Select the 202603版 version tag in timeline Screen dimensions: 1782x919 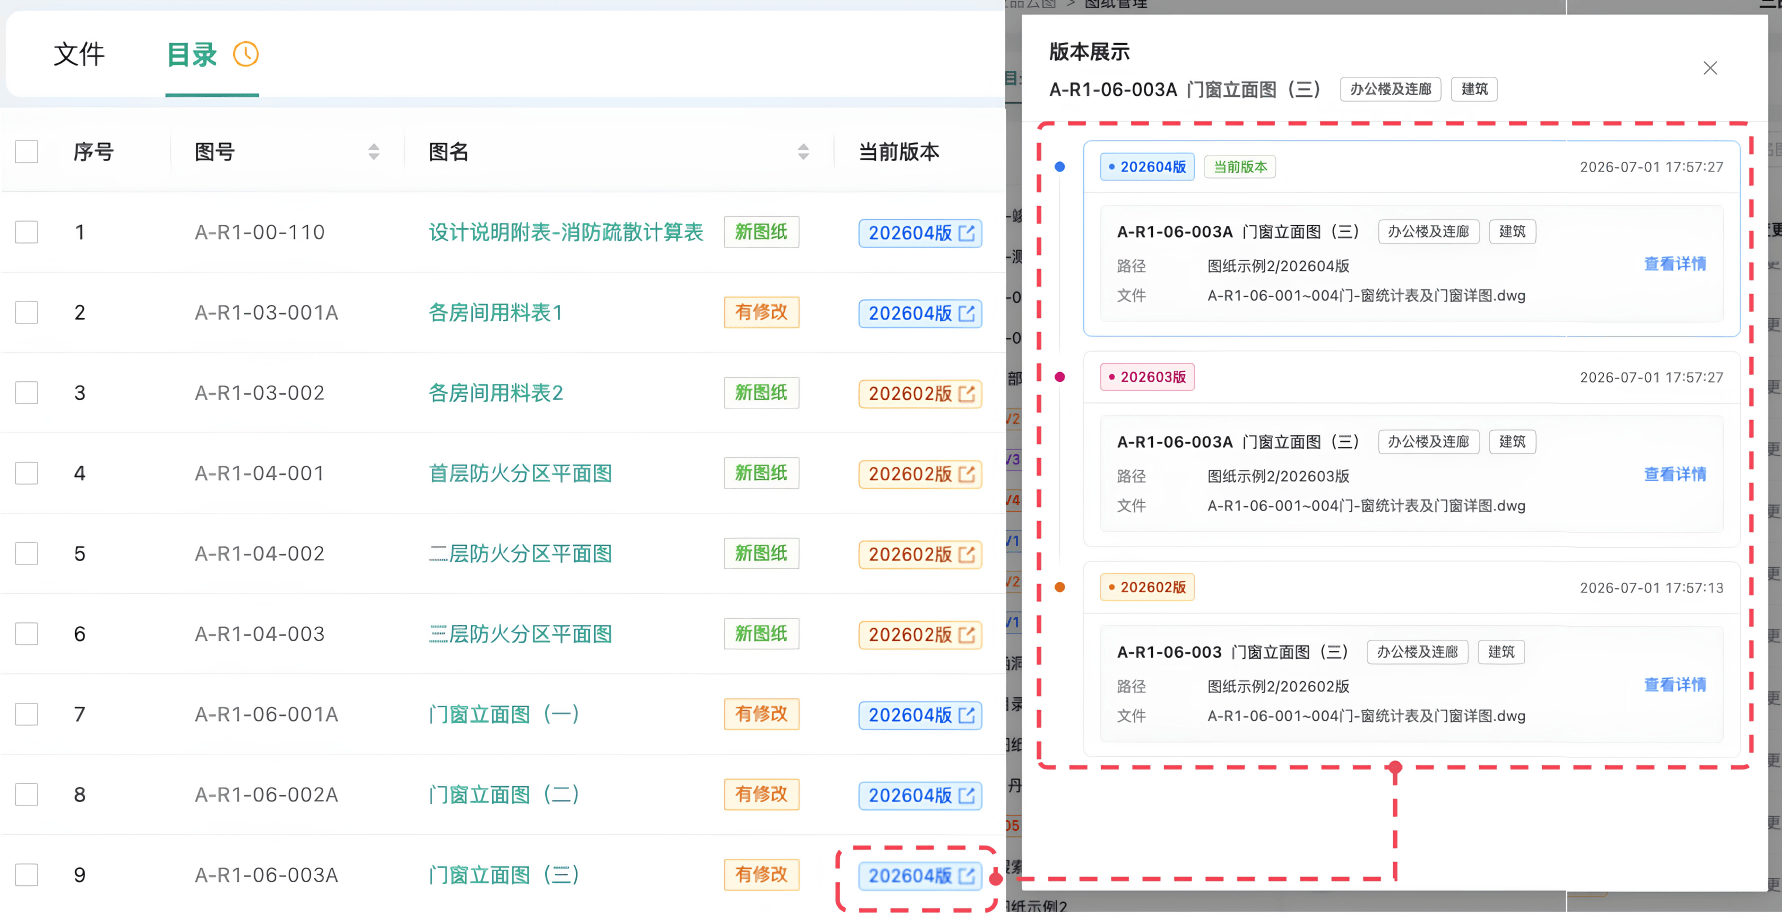[1147, 377]
